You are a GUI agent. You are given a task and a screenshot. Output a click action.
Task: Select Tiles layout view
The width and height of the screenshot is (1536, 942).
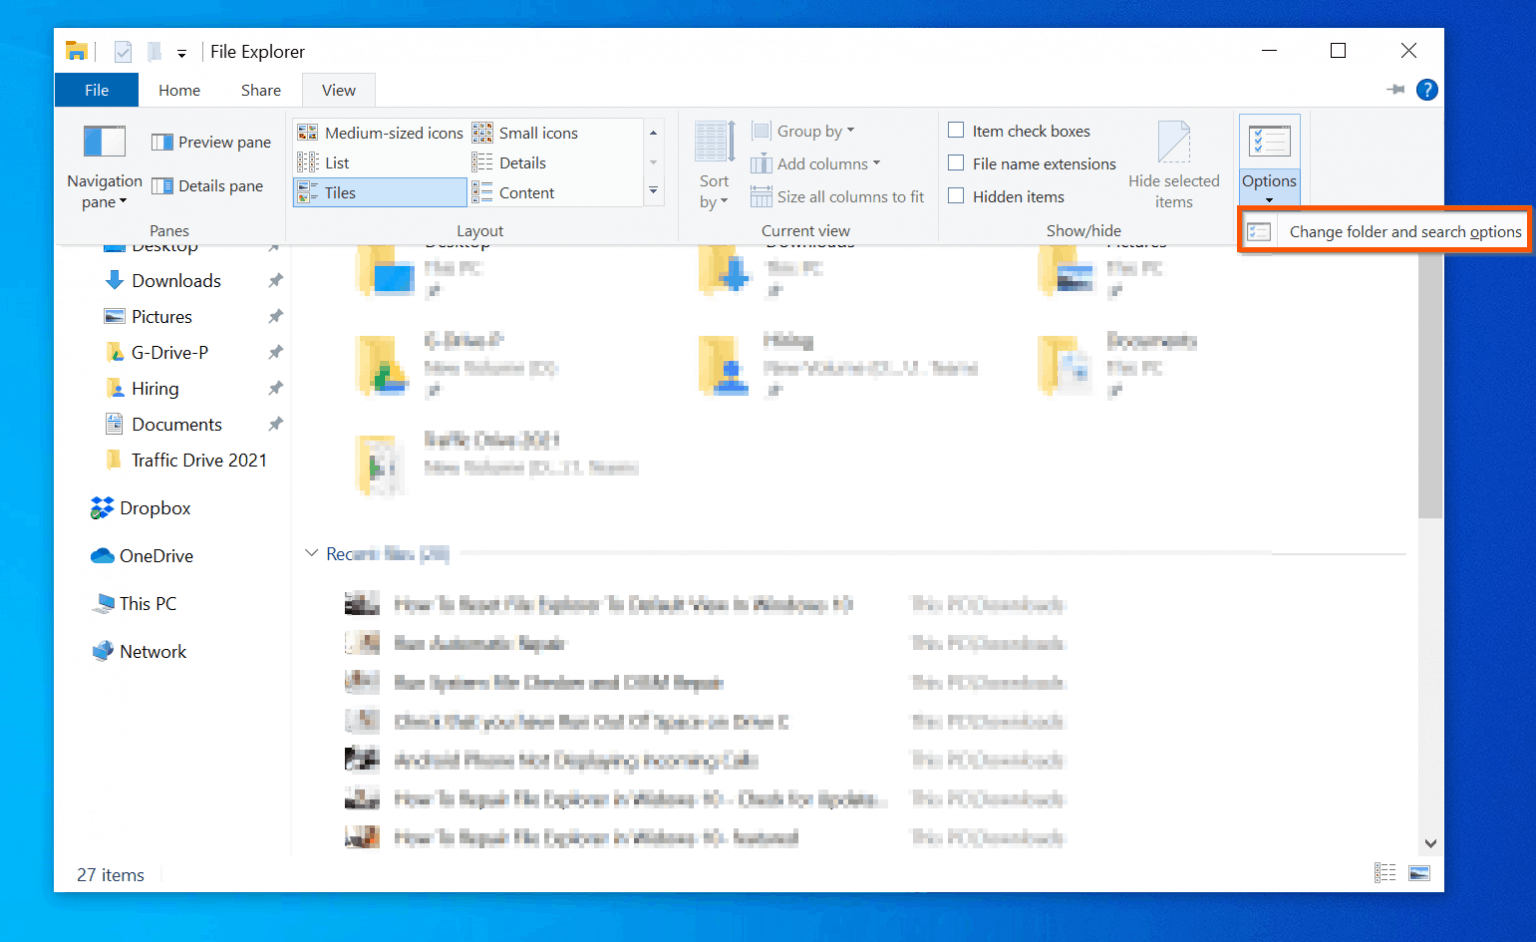pyautogui.click(x=340, y=192)
